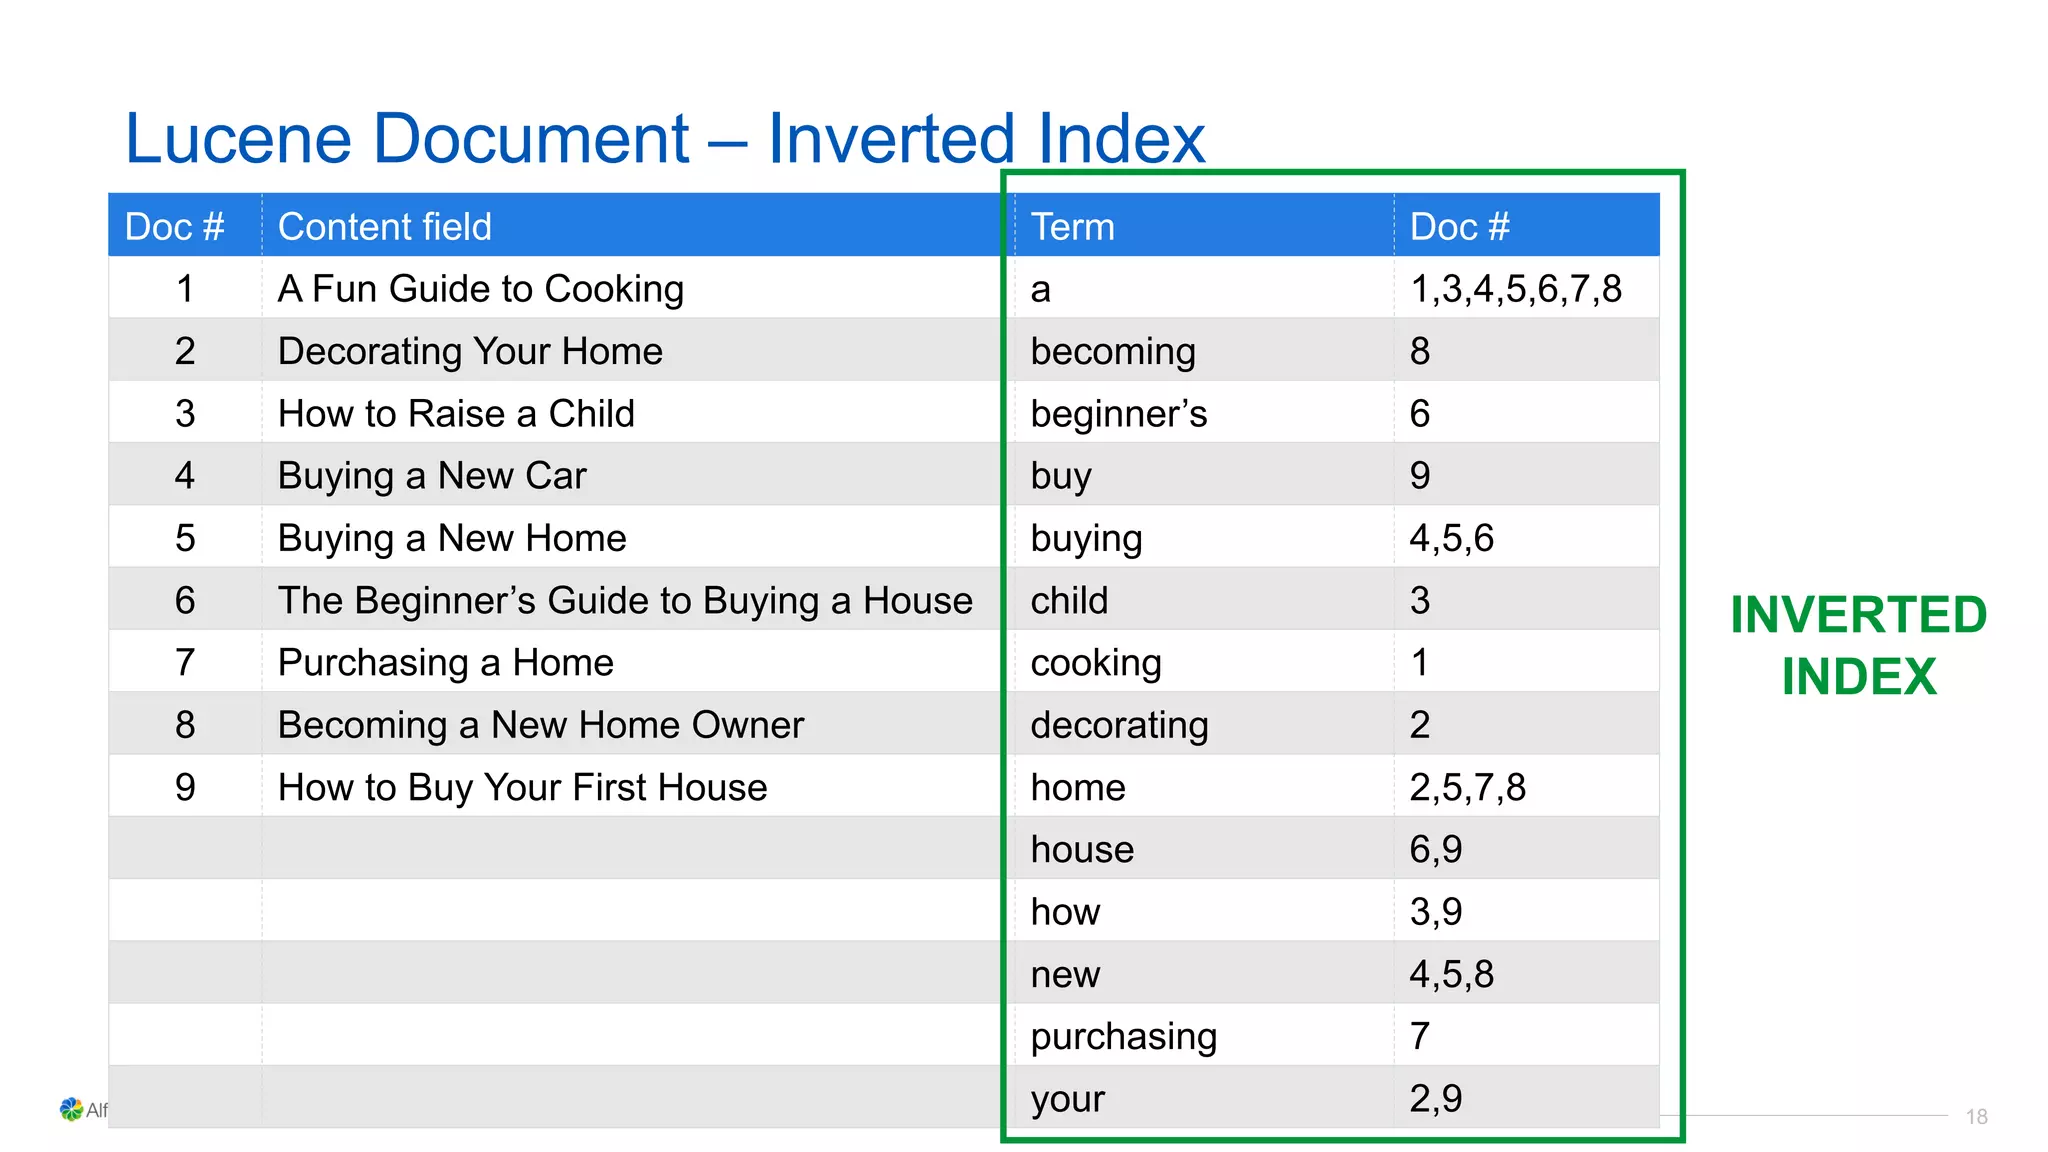Click doc list '4,5,8' for new
The width and height of the screenshot is (2048, 1152).
pyautogui.click(x=1452, y=975)
